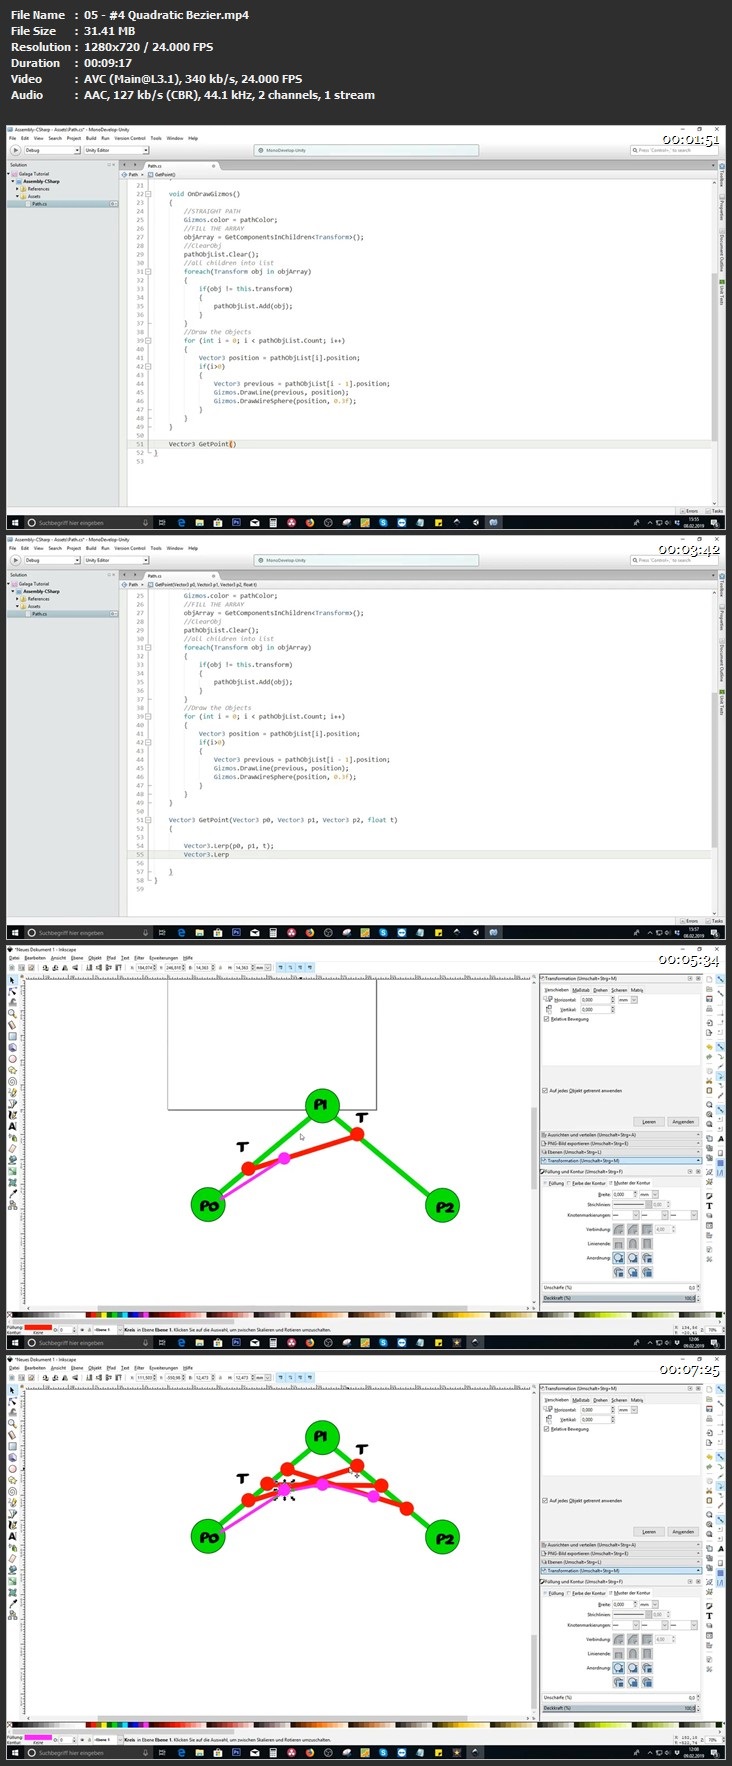Select Inkscape node edit tool in 00:05:34 frame
Image resolution: width=732 pixels, height=1766 pixels.
12,992
